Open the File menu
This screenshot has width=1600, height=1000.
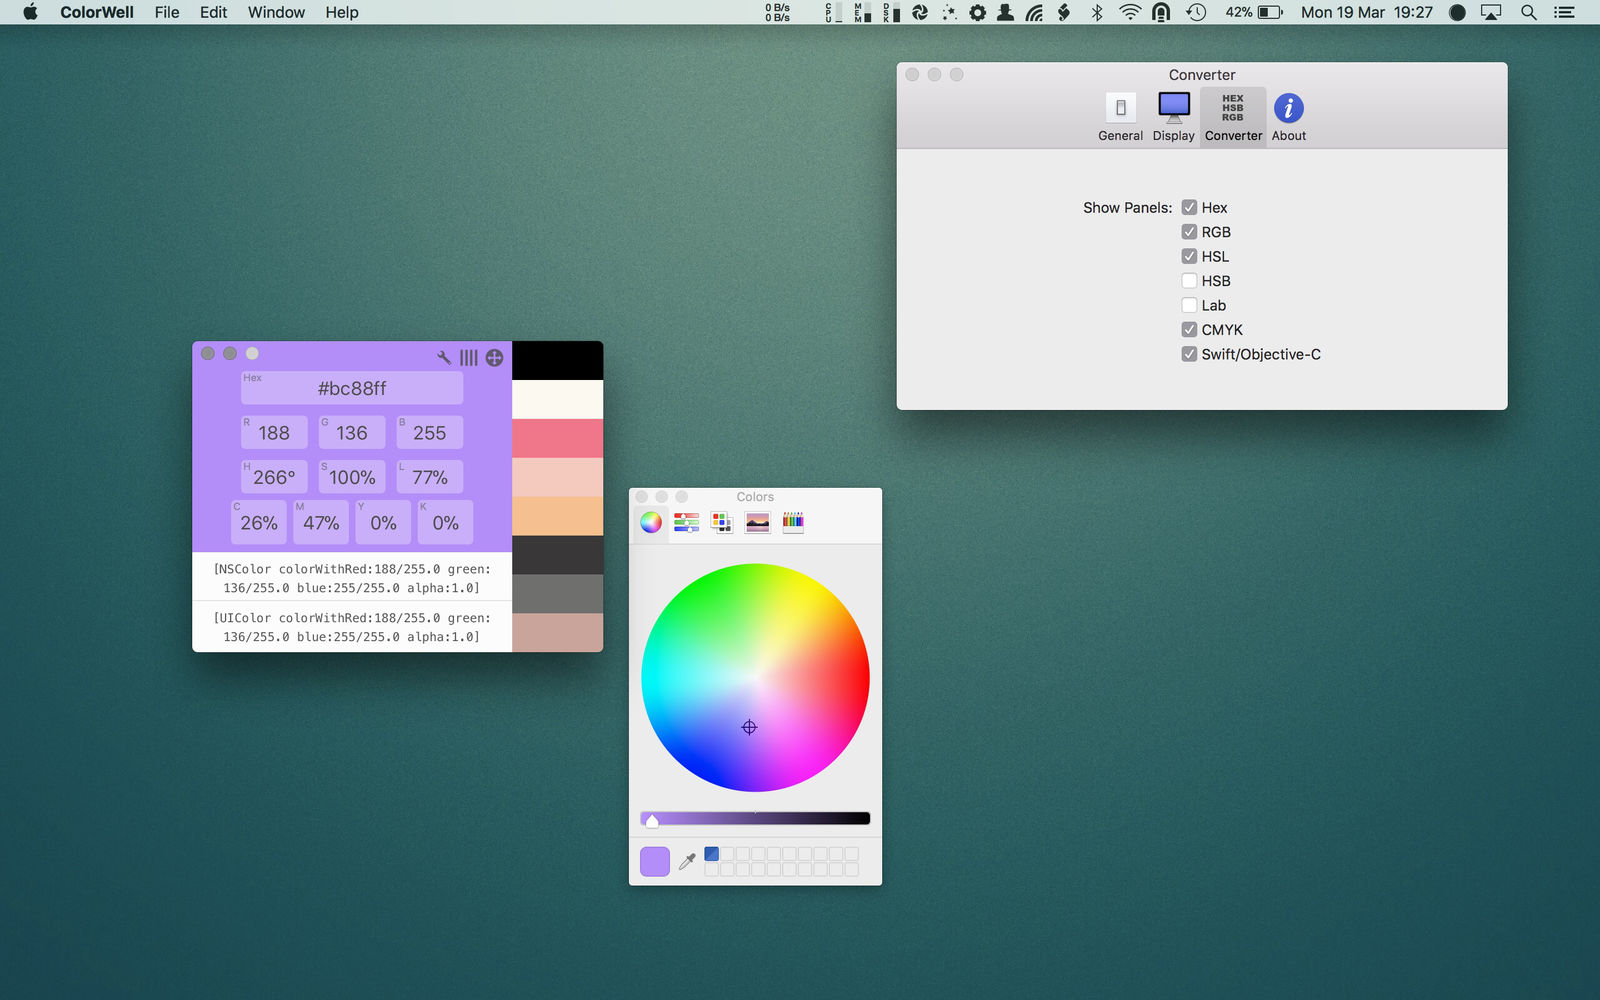click(167, 12)
